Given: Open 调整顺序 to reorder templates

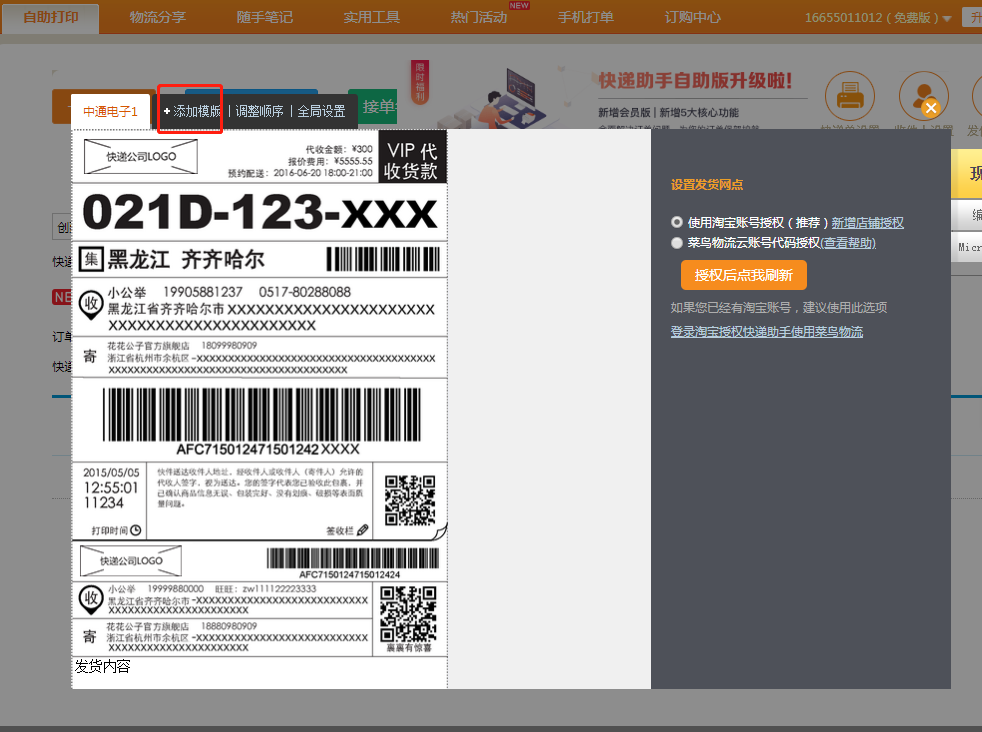Looking at the screenshot, I should 259,111.
